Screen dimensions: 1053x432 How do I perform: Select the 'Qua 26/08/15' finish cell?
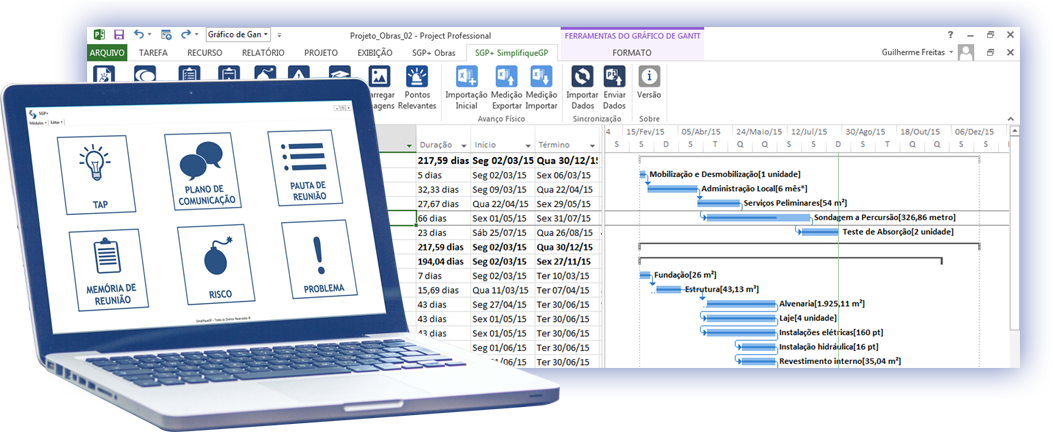coord(565,232)
